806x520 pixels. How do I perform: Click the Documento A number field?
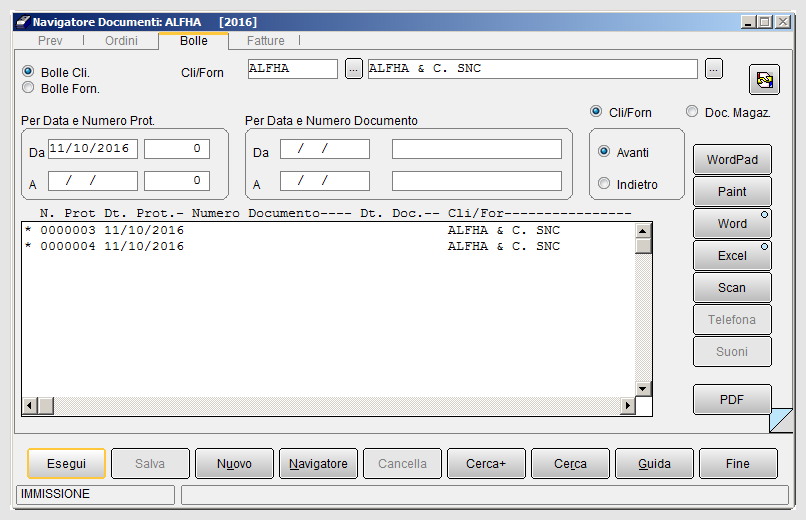point(477,181)
